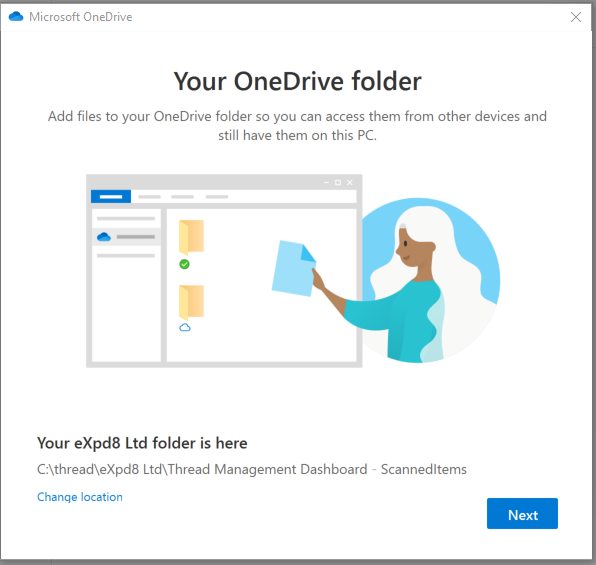Click the blue document held by the woman
596x565 pixels.
coord(293,268)
